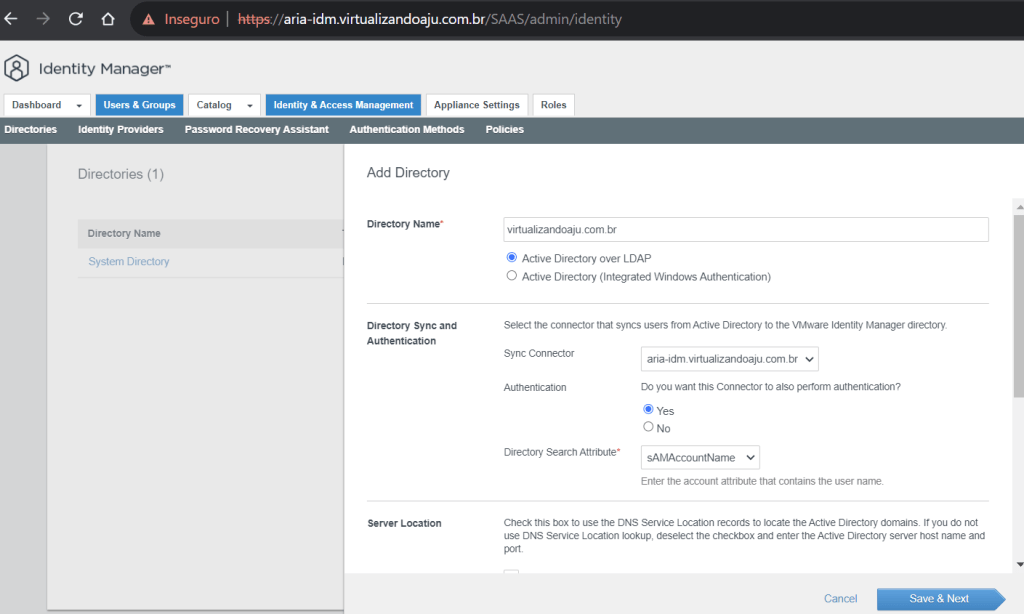Viewport: 1024px width, 614px height.
Task: Click the Save & Next button
Action: coord(938,598)
